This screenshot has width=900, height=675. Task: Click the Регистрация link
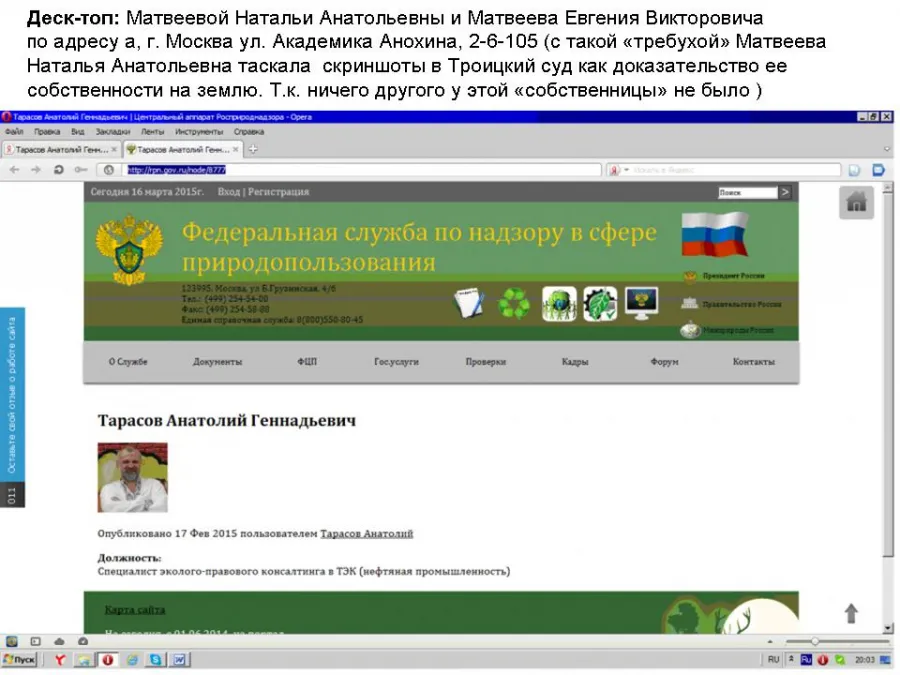pyautogui.click(x=278, y=192)
